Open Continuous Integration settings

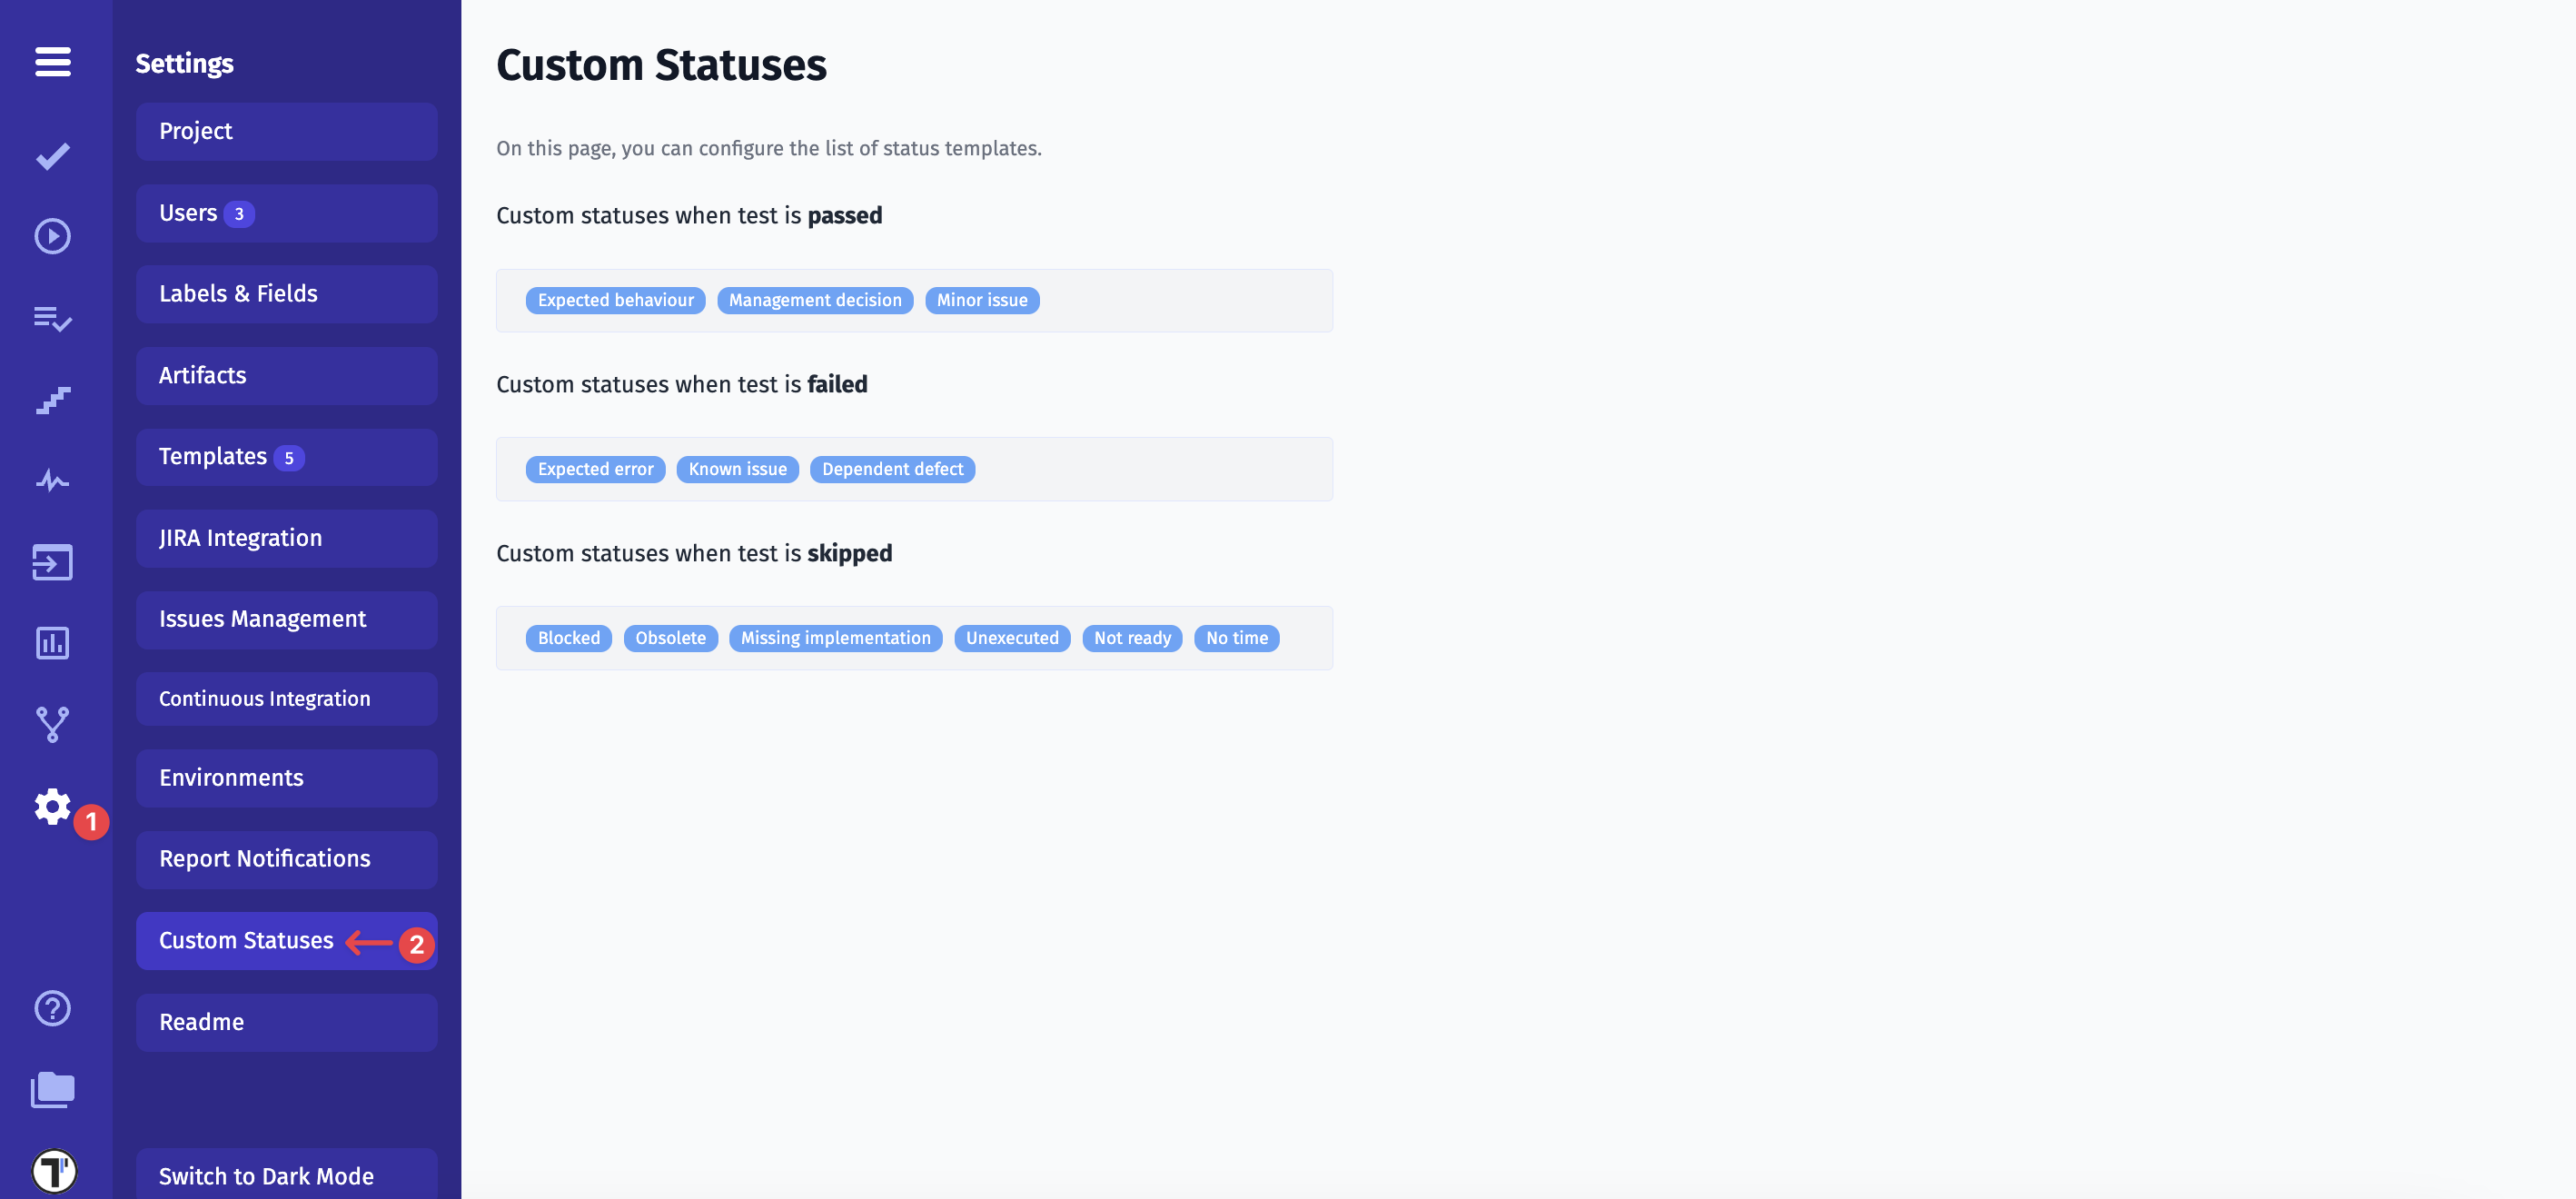[x=287, y=699]
